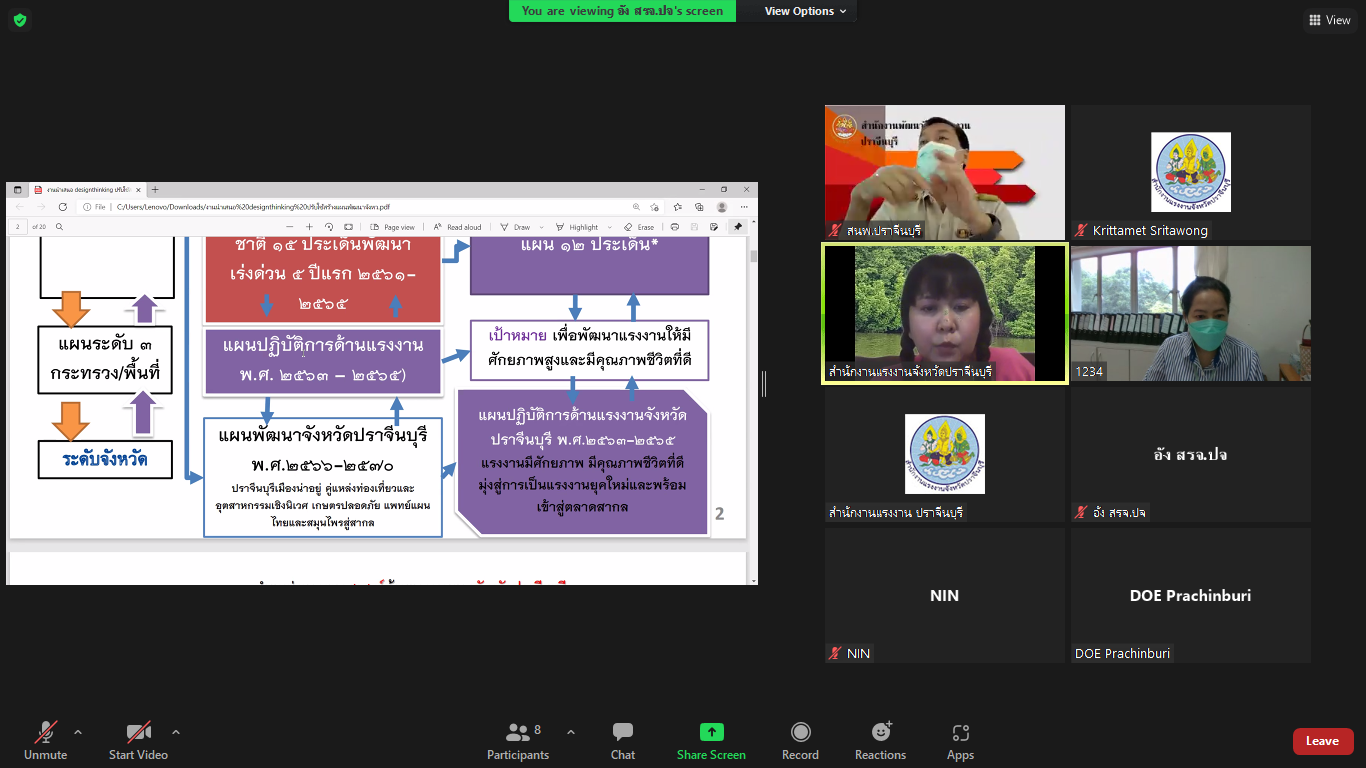1366x768 pixels.
Task: Change the layout using the View button
Action: pos(1329,20)
